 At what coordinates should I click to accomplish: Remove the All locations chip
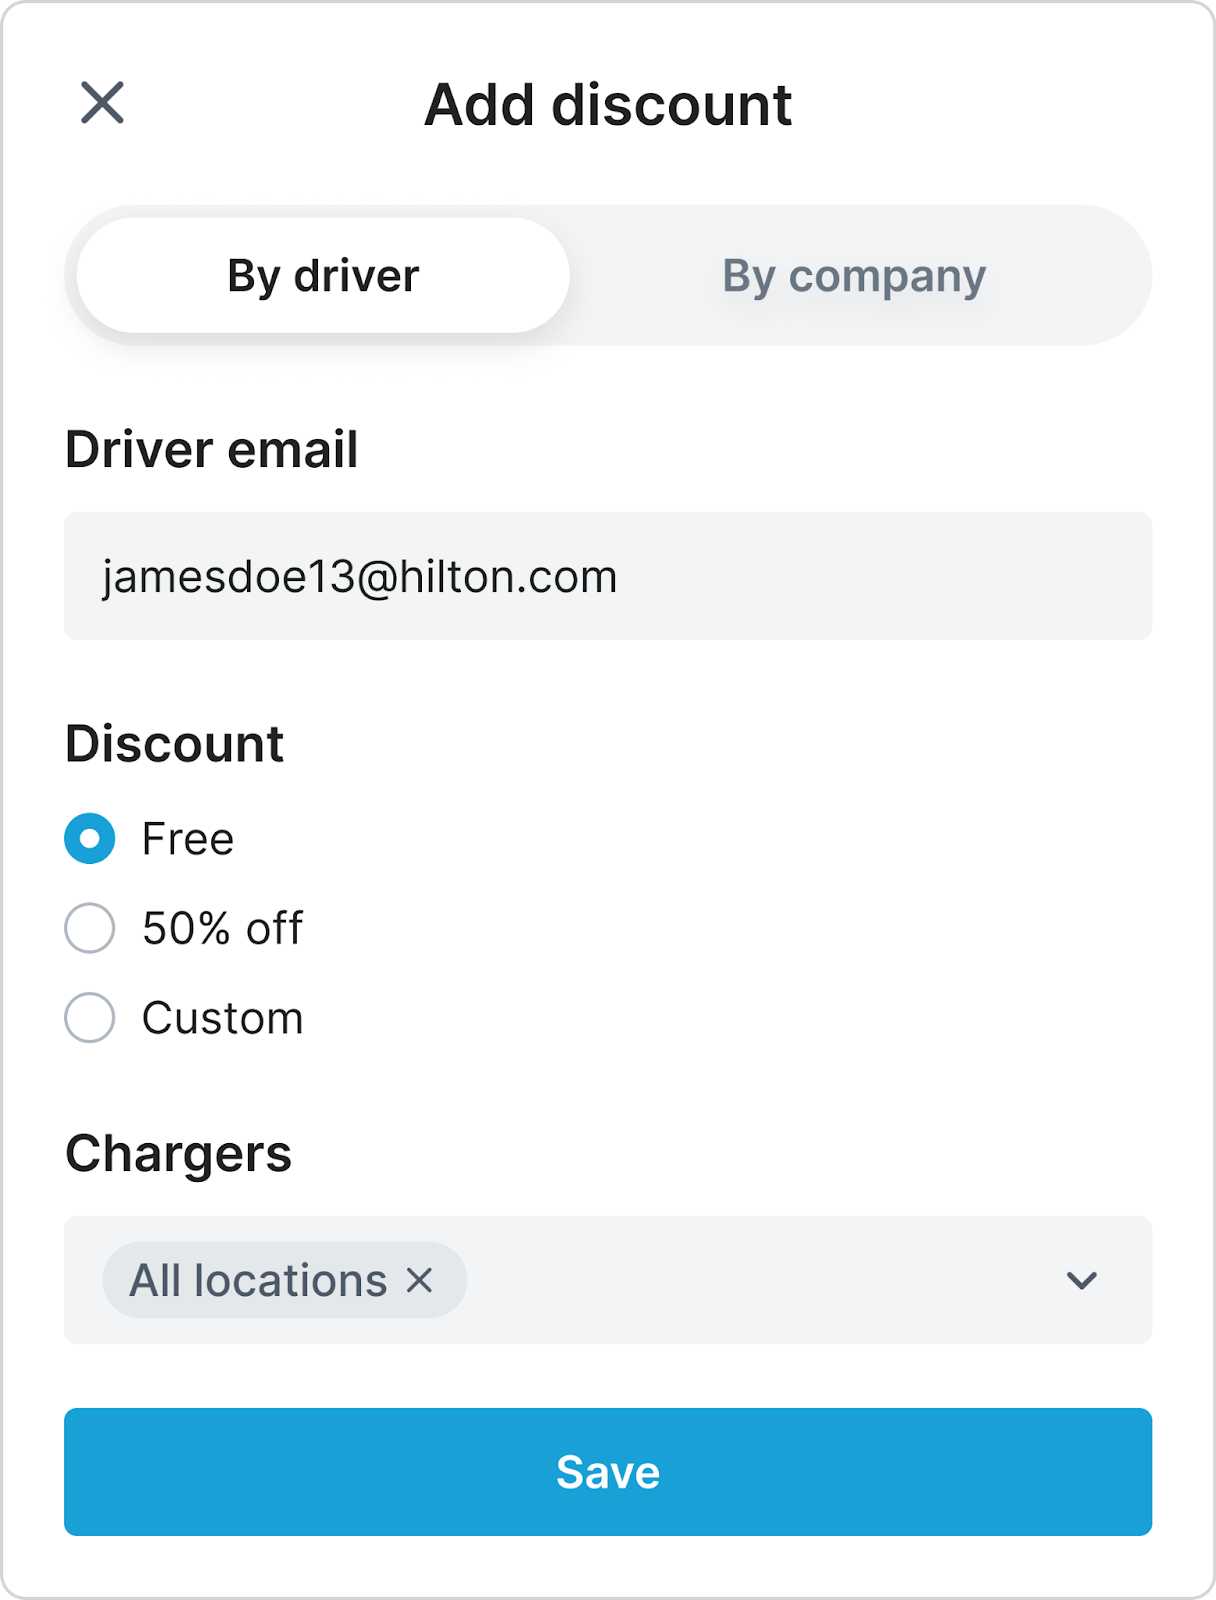tap(420, 1280)
